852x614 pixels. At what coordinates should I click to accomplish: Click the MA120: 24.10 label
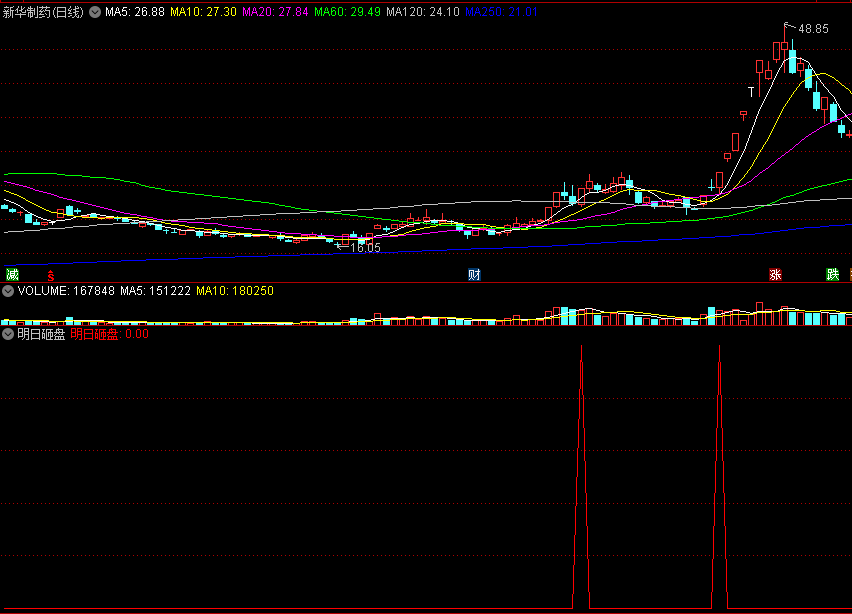coord(423,12)
